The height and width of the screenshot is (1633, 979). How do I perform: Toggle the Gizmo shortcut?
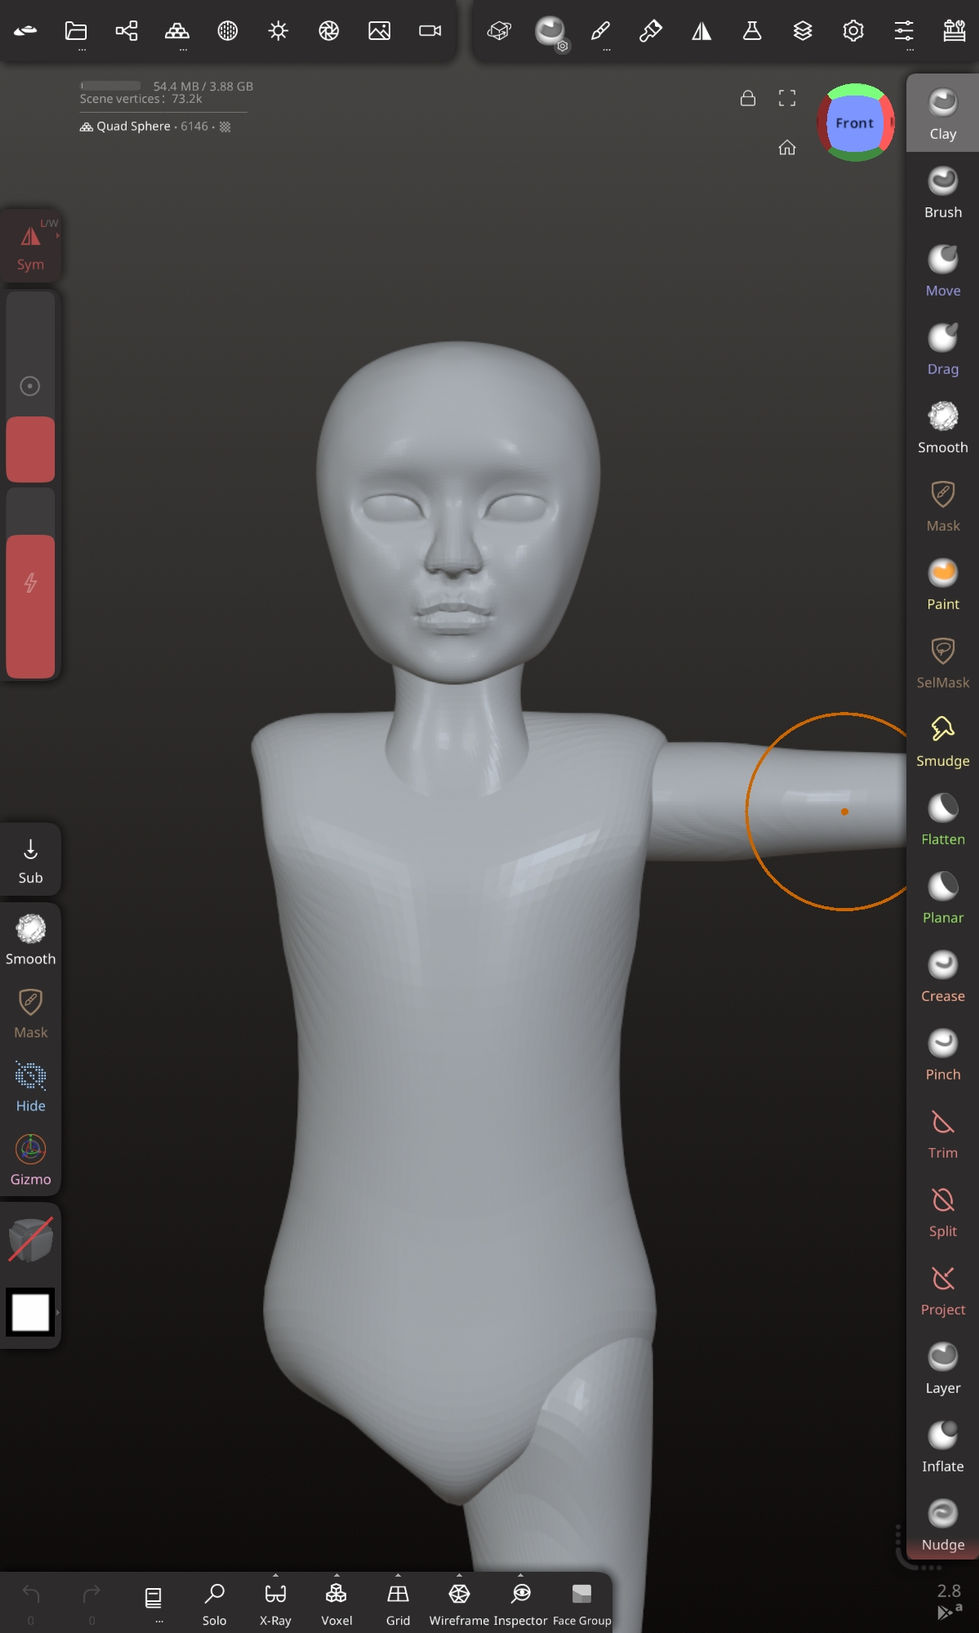pos(30,1161)
